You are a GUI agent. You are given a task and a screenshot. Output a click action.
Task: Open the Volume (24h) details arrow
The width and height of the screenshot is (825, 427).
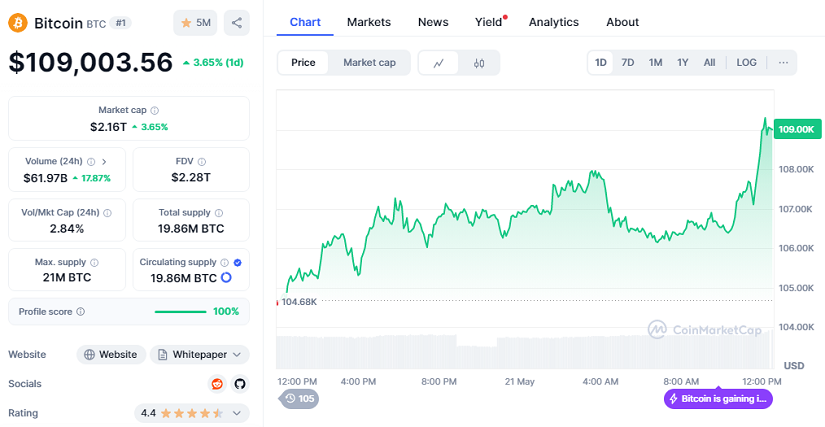(104, 161)
